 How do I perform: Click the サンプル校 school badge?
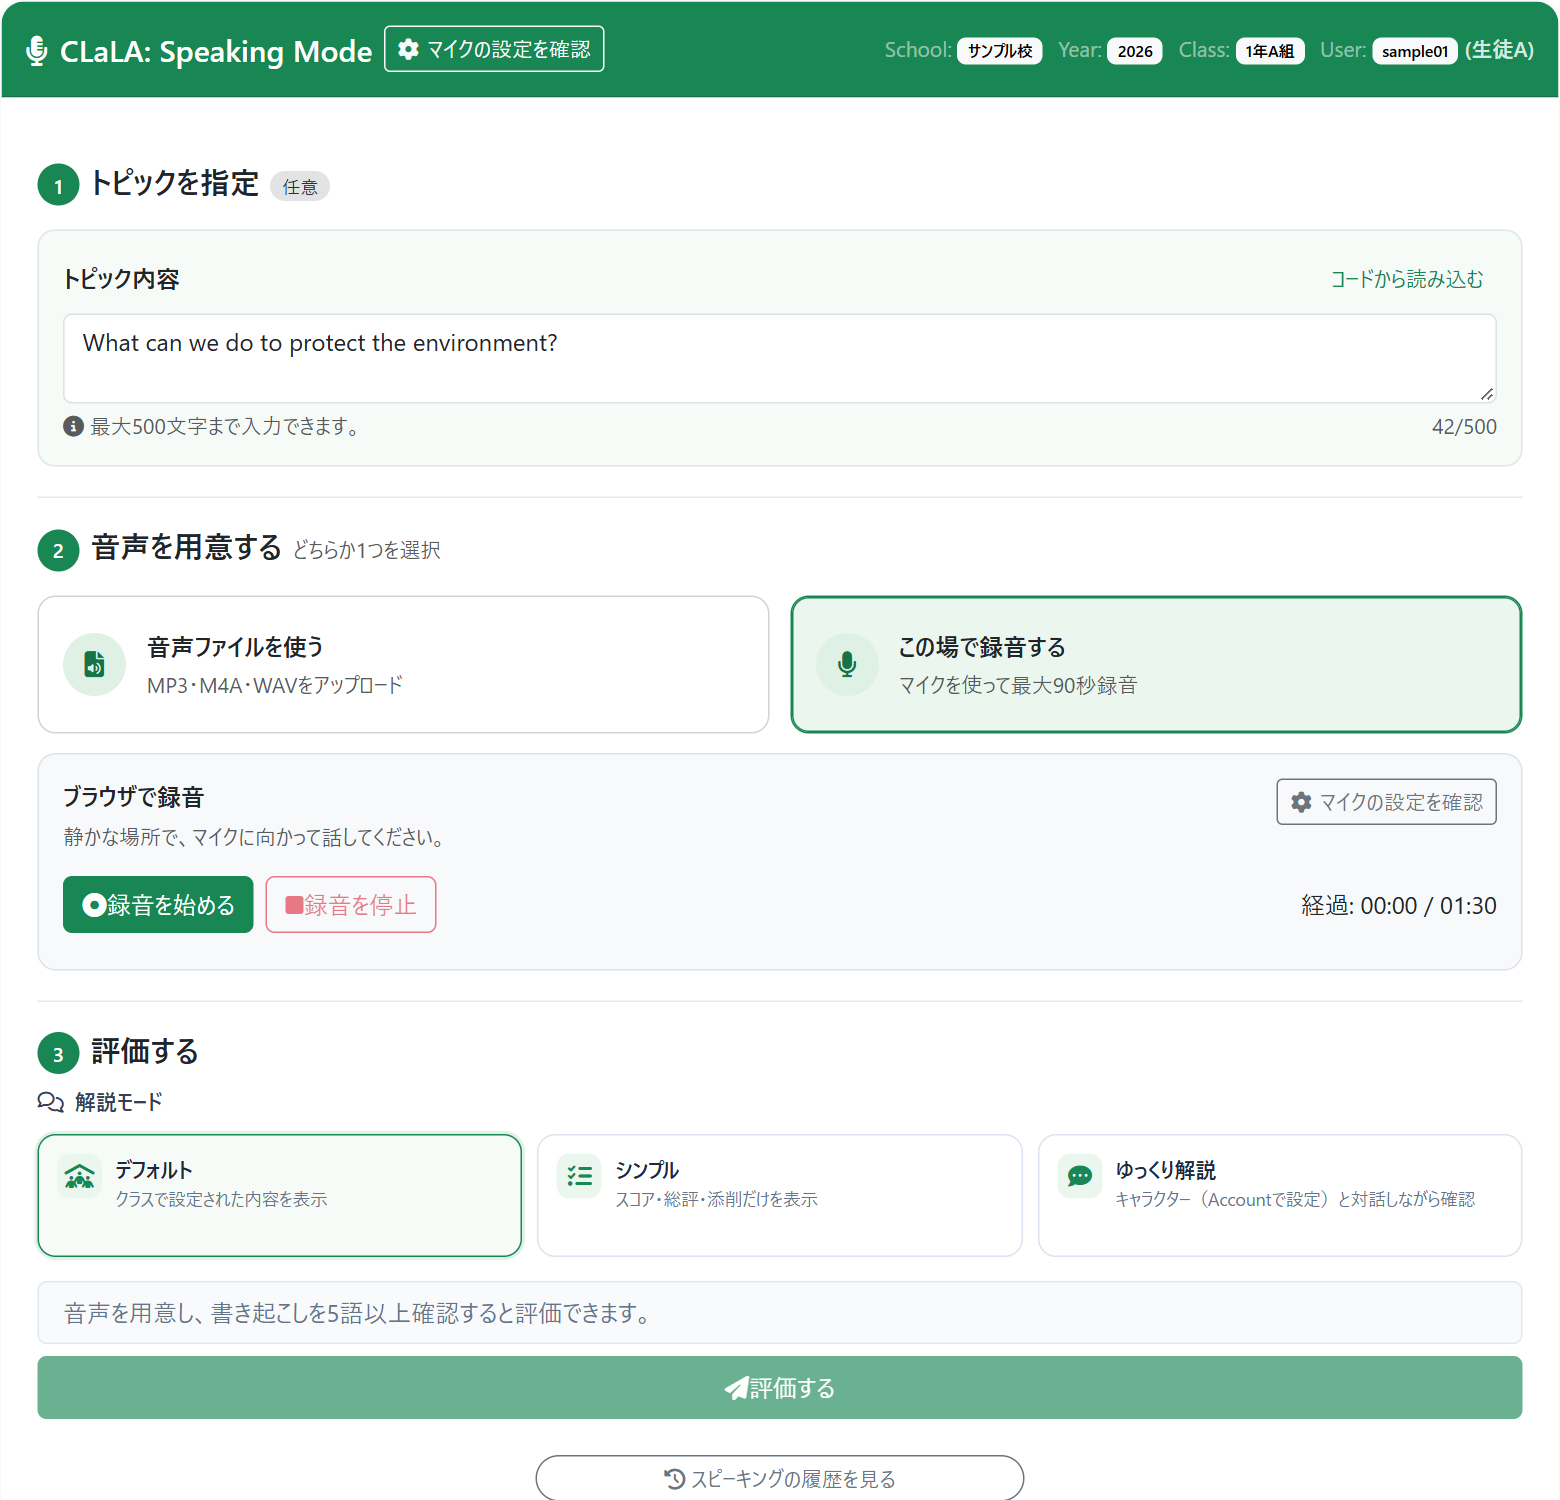tap(999, 51)
